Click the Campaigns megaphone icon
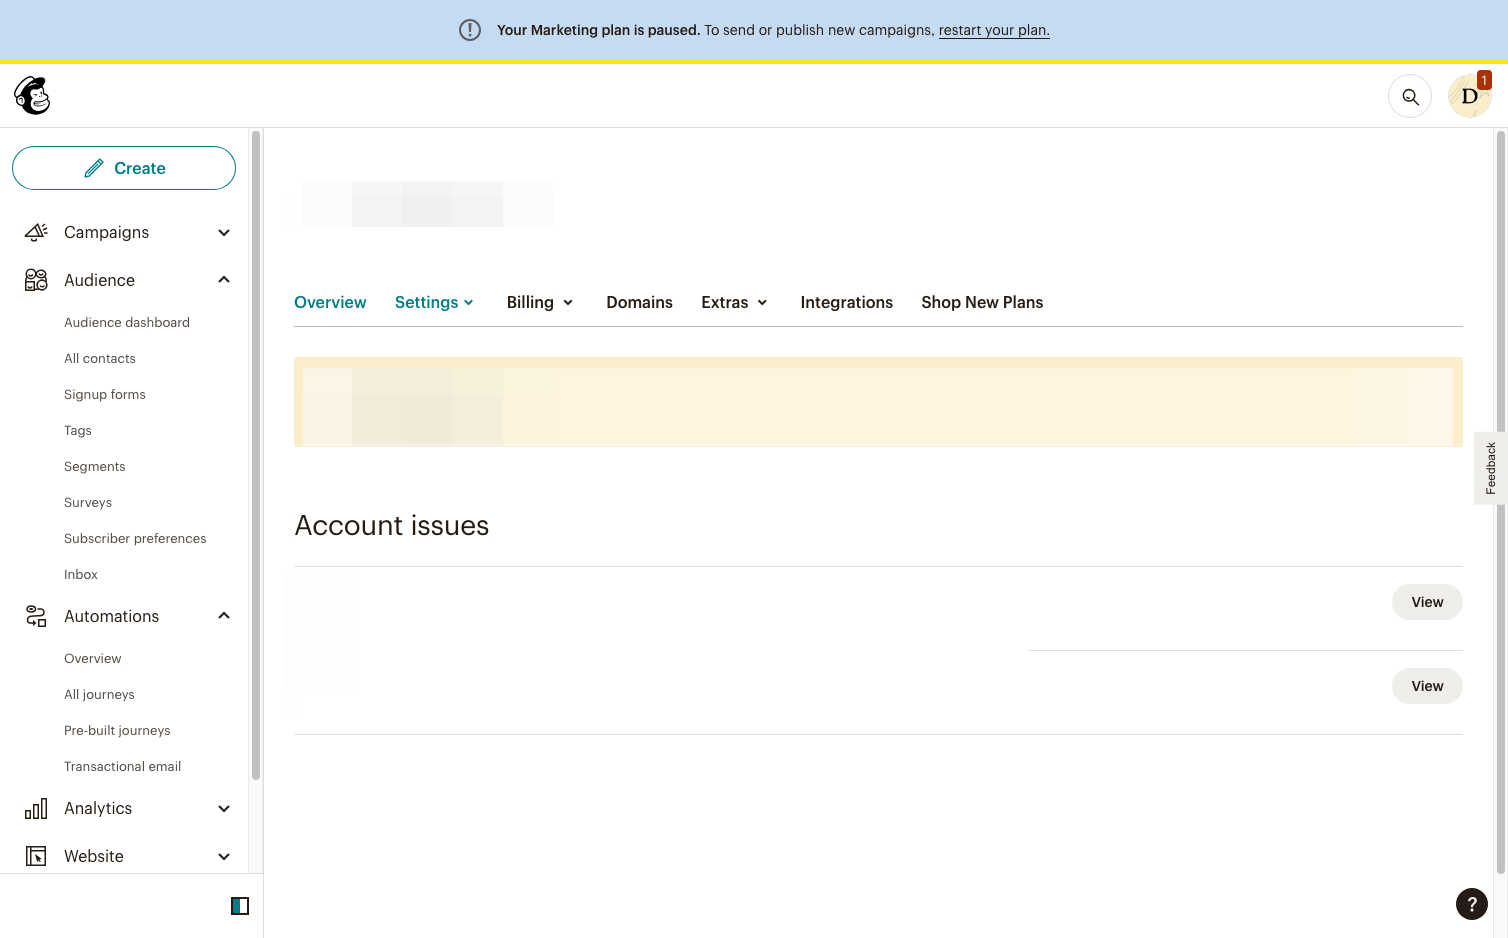1508x938 pixels. tap(36, 232)
